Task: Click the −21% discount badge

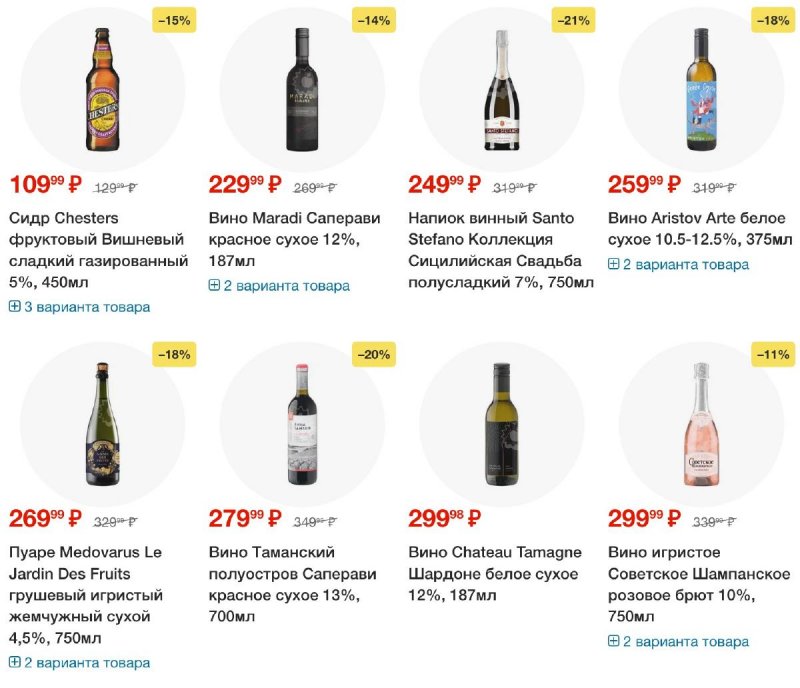Action: click(x=573, y=20)
